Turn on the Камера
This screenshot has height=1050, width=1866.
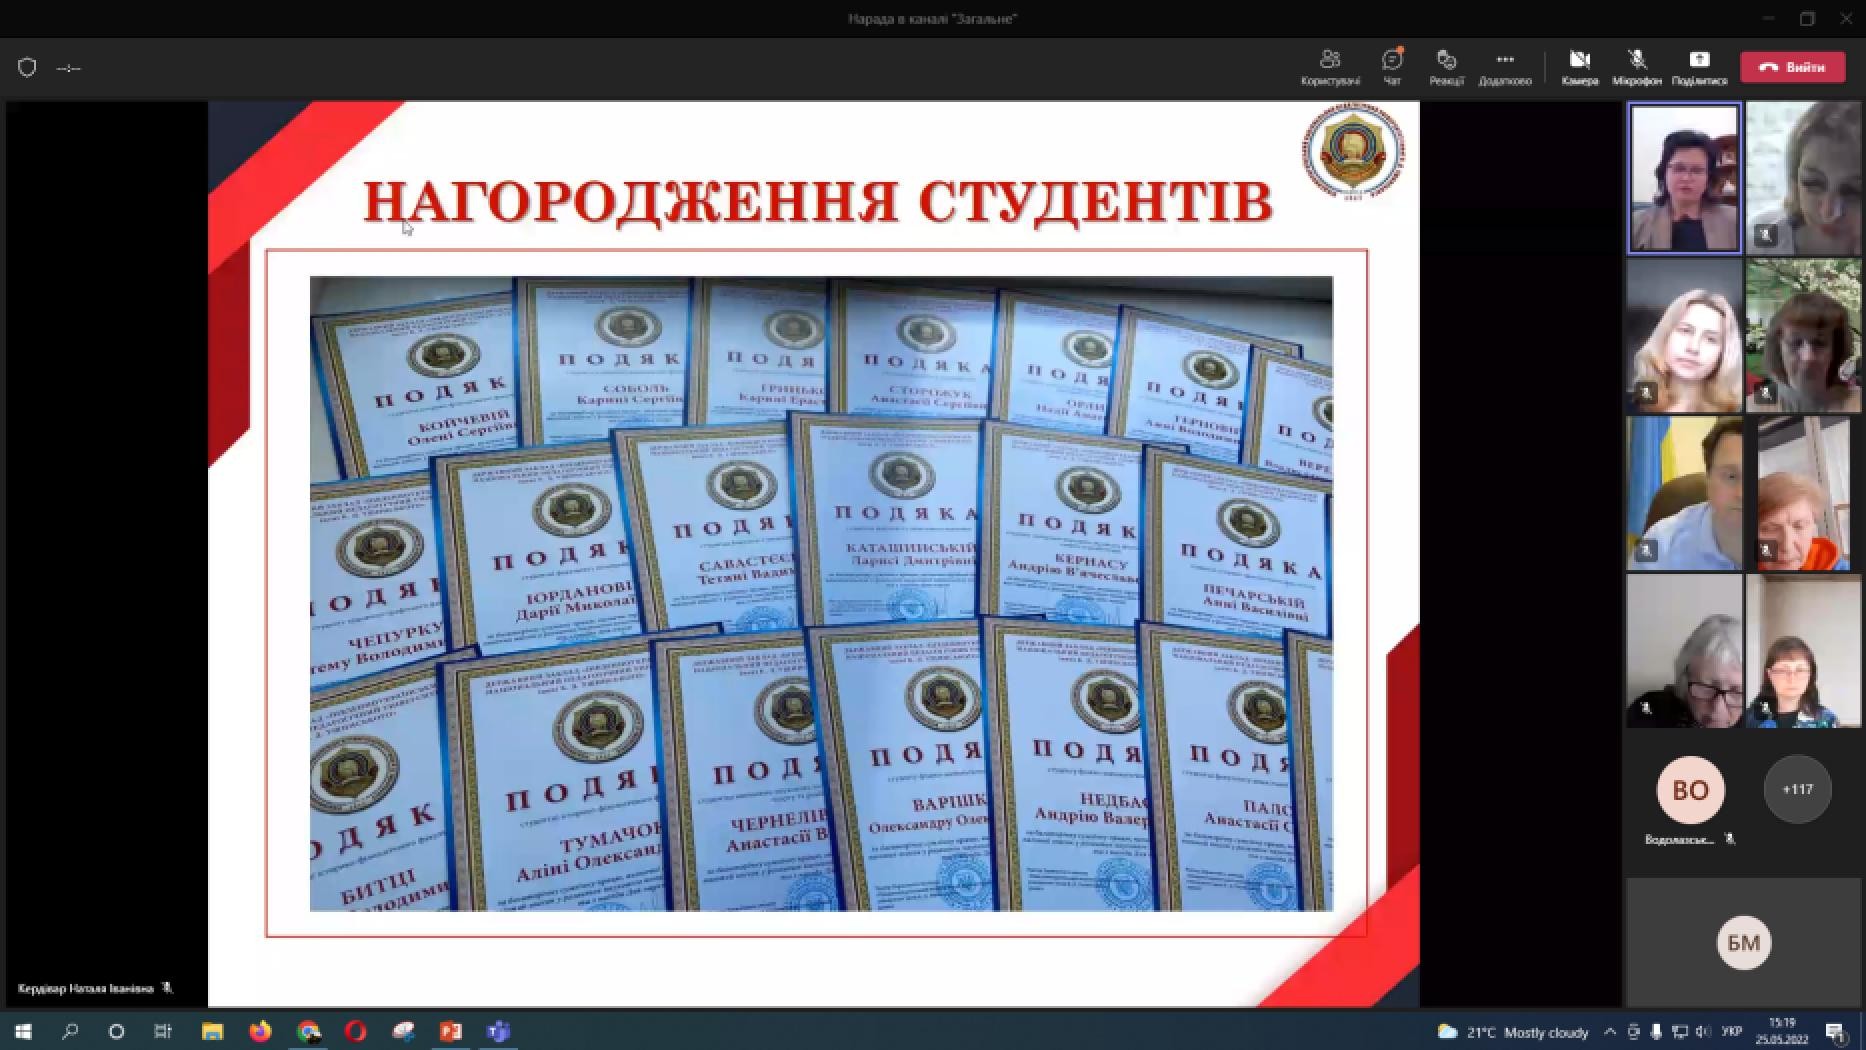[1580, 67]
